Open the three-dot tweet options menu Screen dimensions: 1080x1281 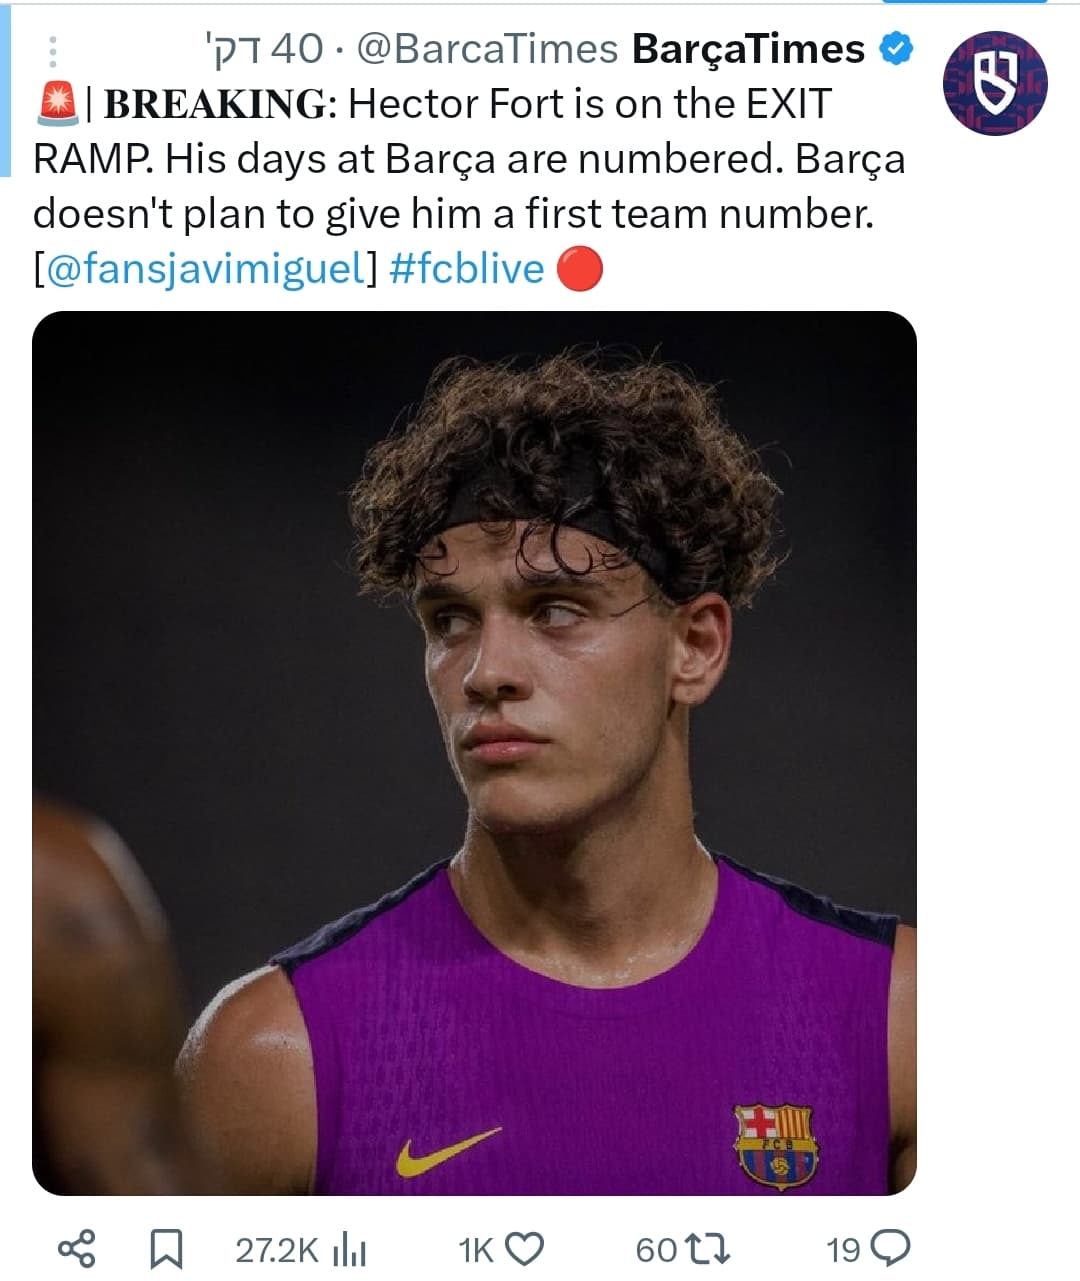54,51
